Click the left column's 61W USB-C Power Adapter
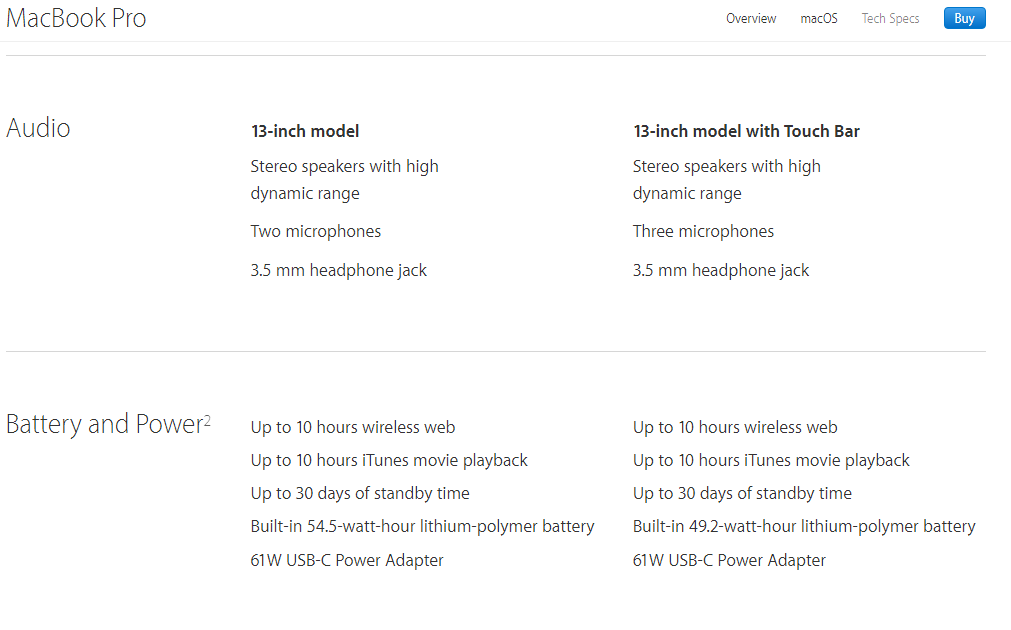1011x630 pixels. [x=347, y=560]
